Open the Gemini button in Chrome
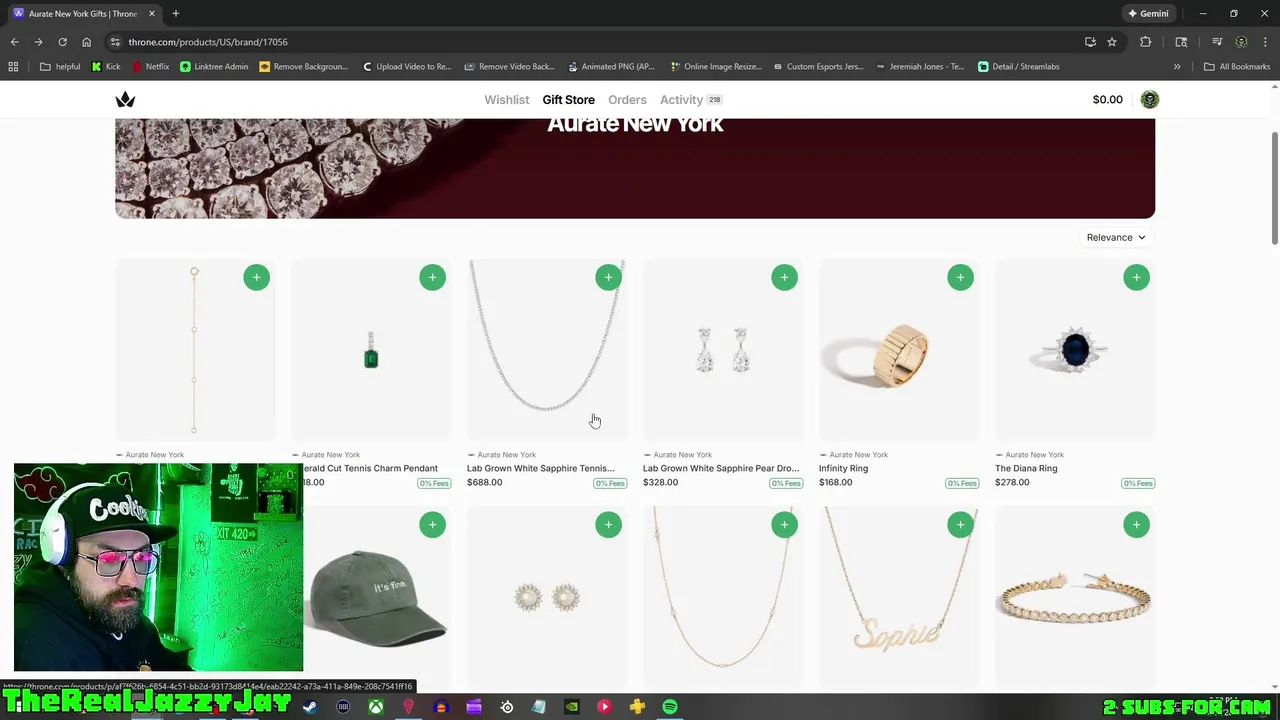Viewport: 1280px width, 720px height. point(1147,13)
